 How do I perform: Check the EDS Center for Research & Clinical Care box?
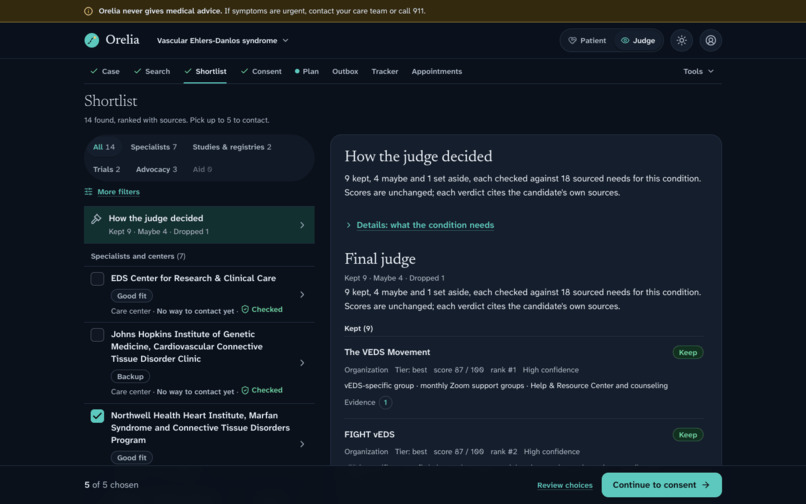click(97, 279)
